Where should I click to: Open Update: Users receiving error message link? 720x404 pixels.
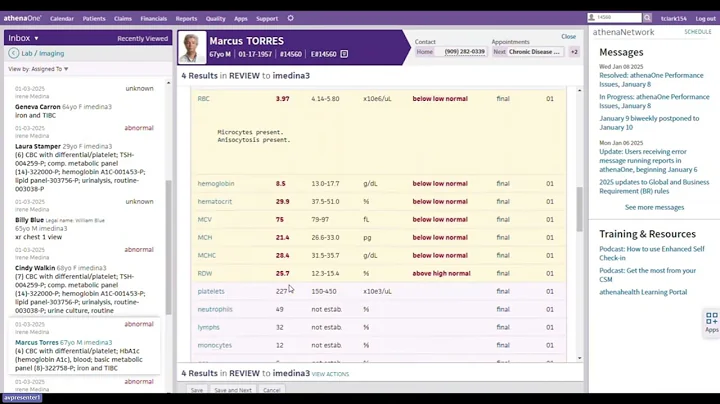(648, 160)
